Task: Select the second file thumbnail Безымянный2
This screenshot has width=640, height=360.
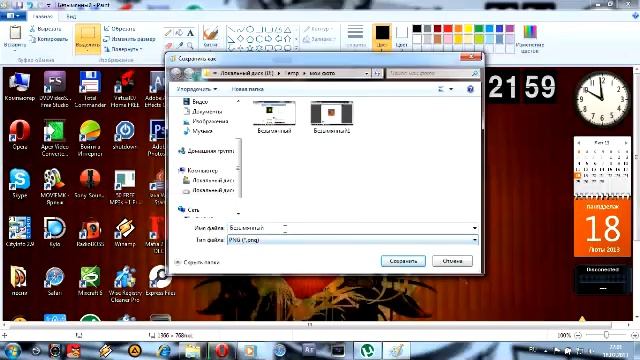Action: point(331,118)
